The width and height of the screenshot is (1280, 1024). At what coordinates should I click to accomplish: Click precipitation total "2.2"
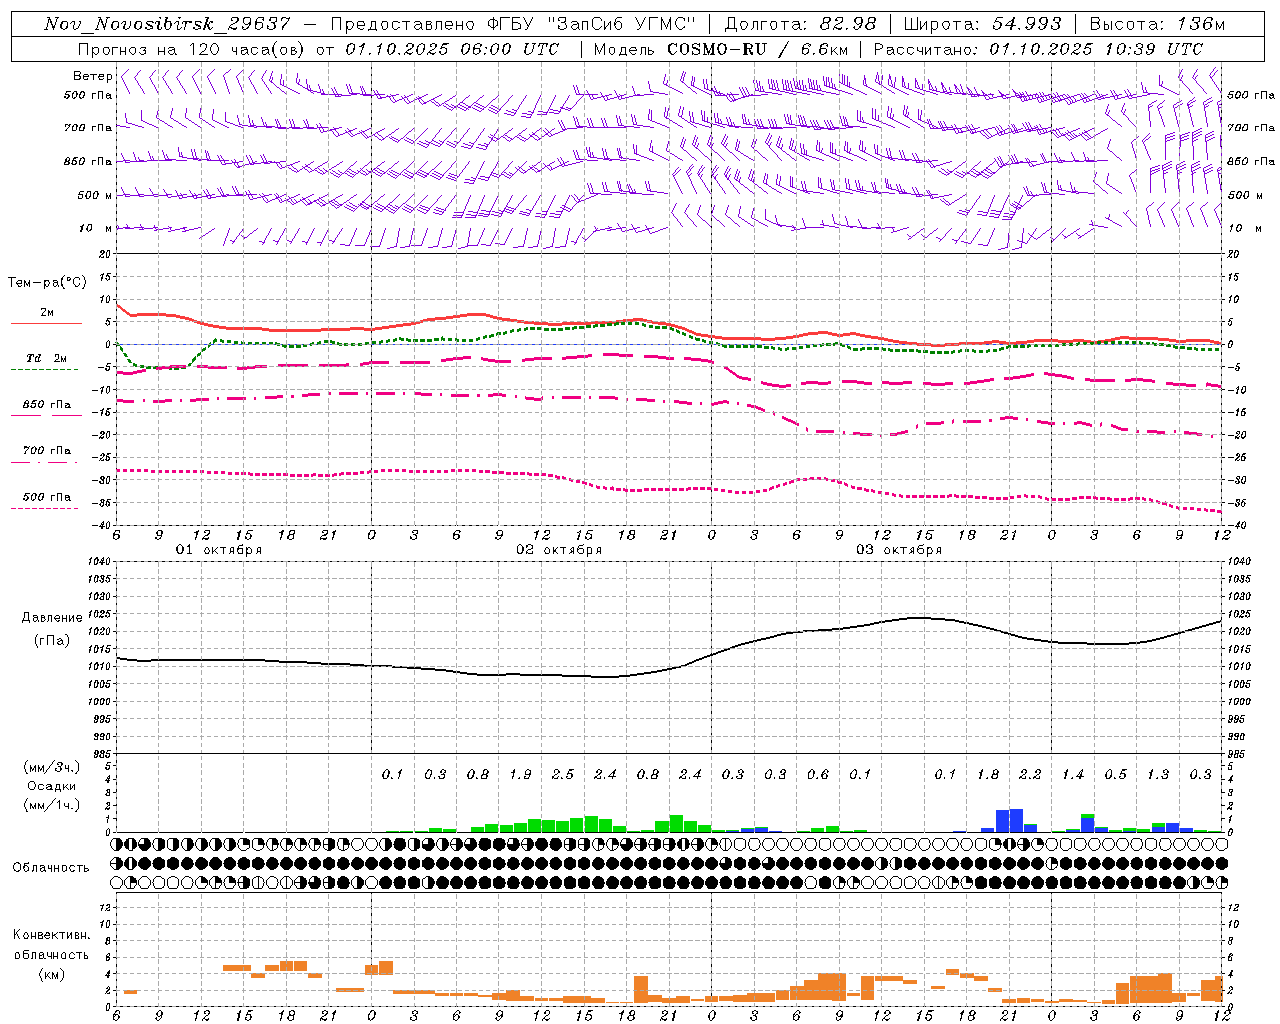tap(1030, 774)
